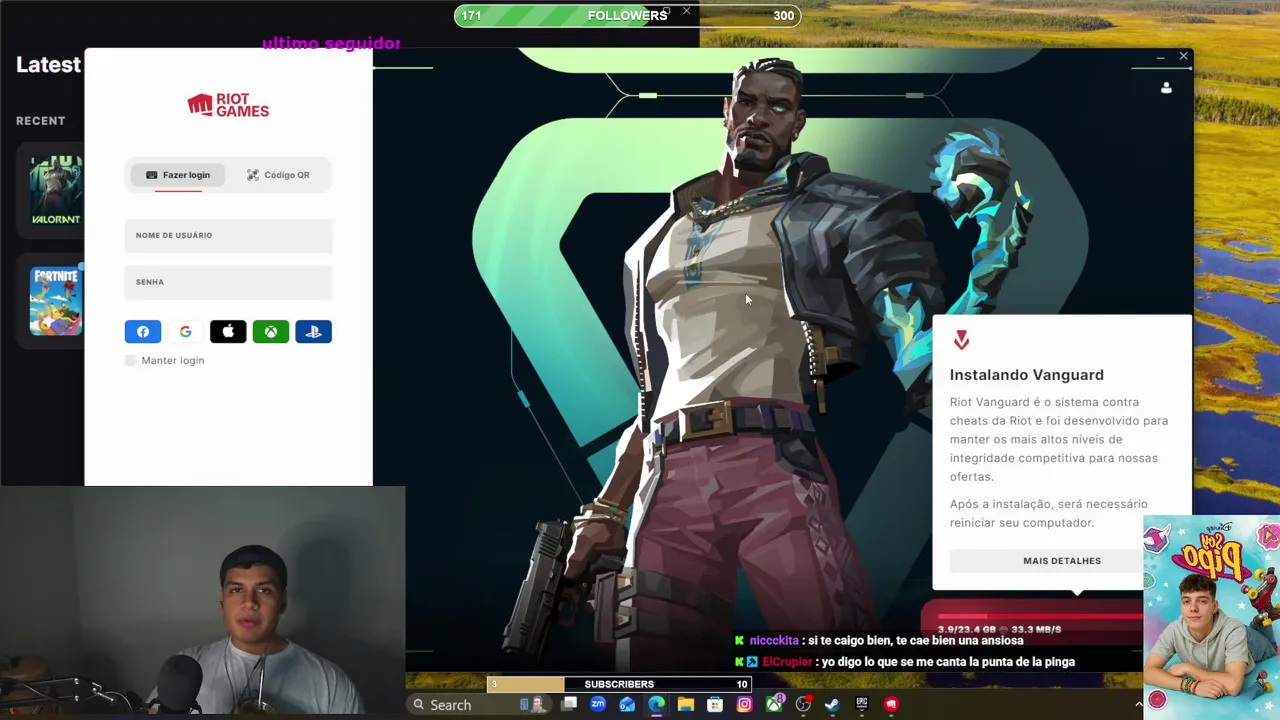Screen dimensions: 1280x720
Task: Open Zoom from the taskbar
Action: (x=598, y=705)
